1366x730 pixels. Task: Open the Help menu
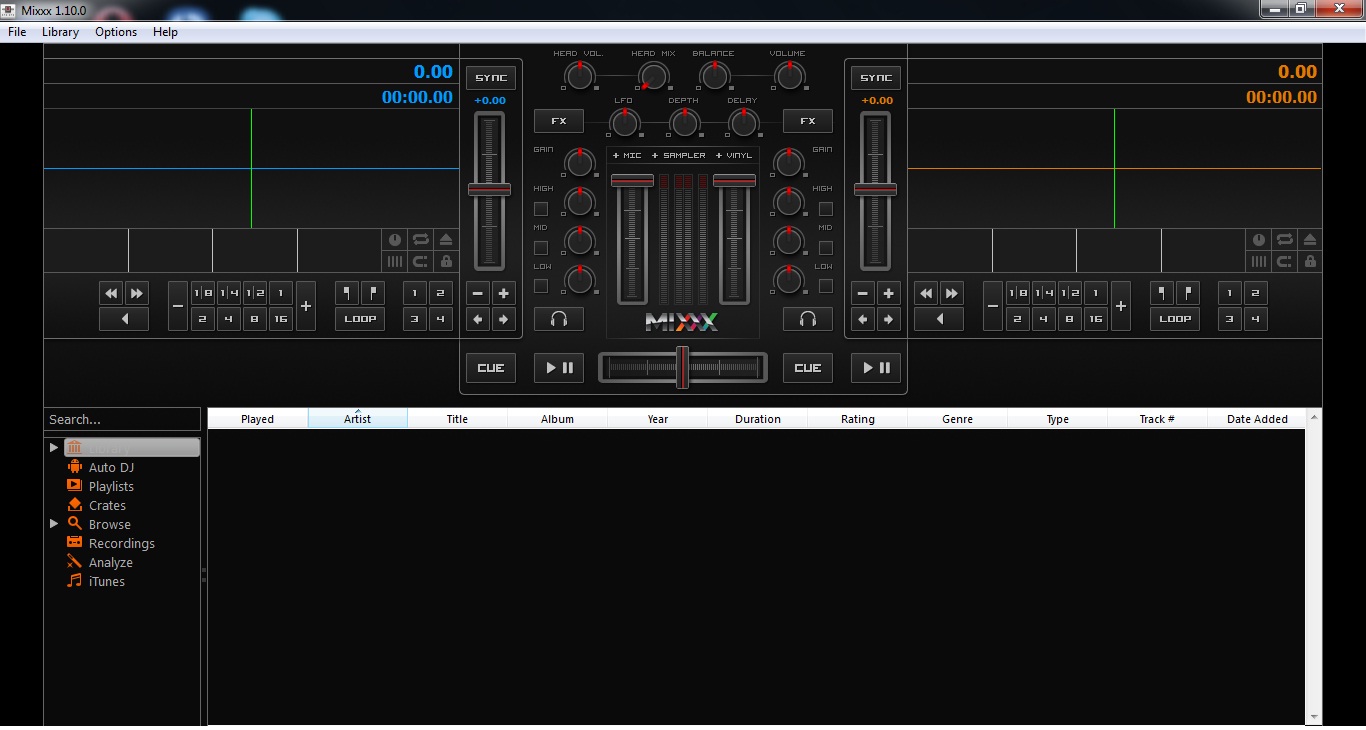[165, 32]
